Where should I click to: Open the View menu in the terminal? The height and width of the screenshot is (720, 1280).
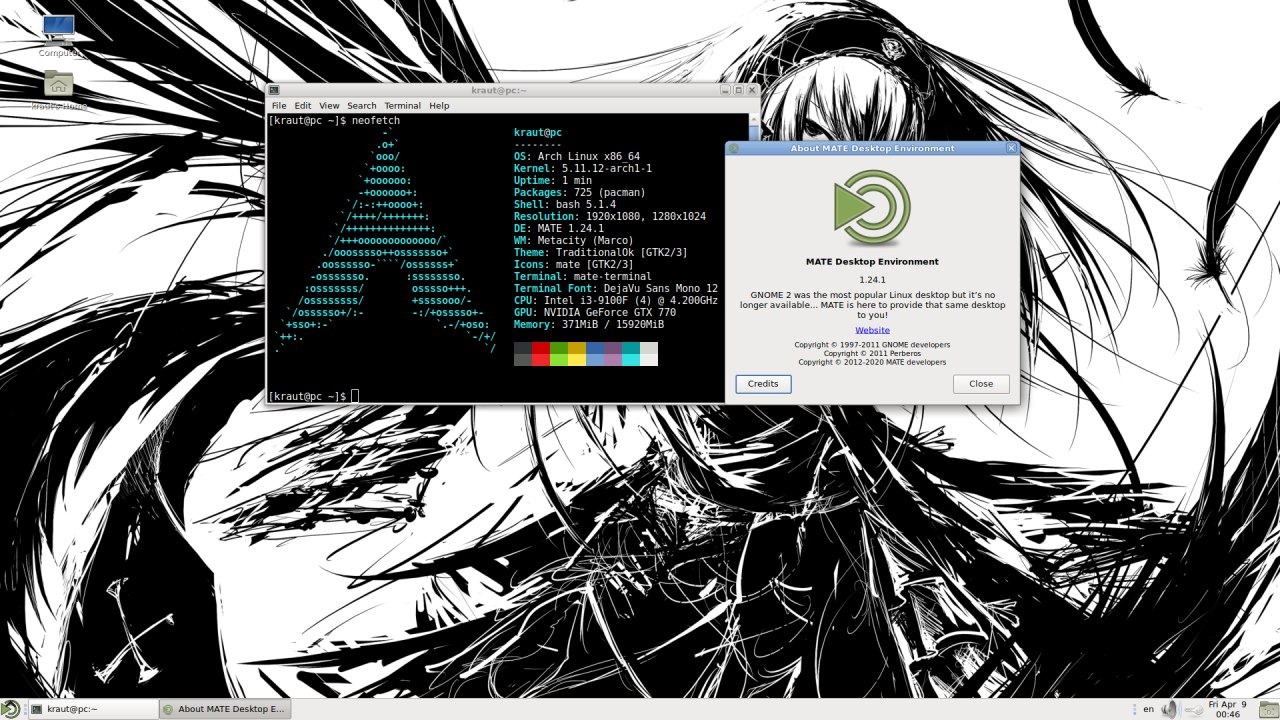pyautogui.click(x=329, y=105)
